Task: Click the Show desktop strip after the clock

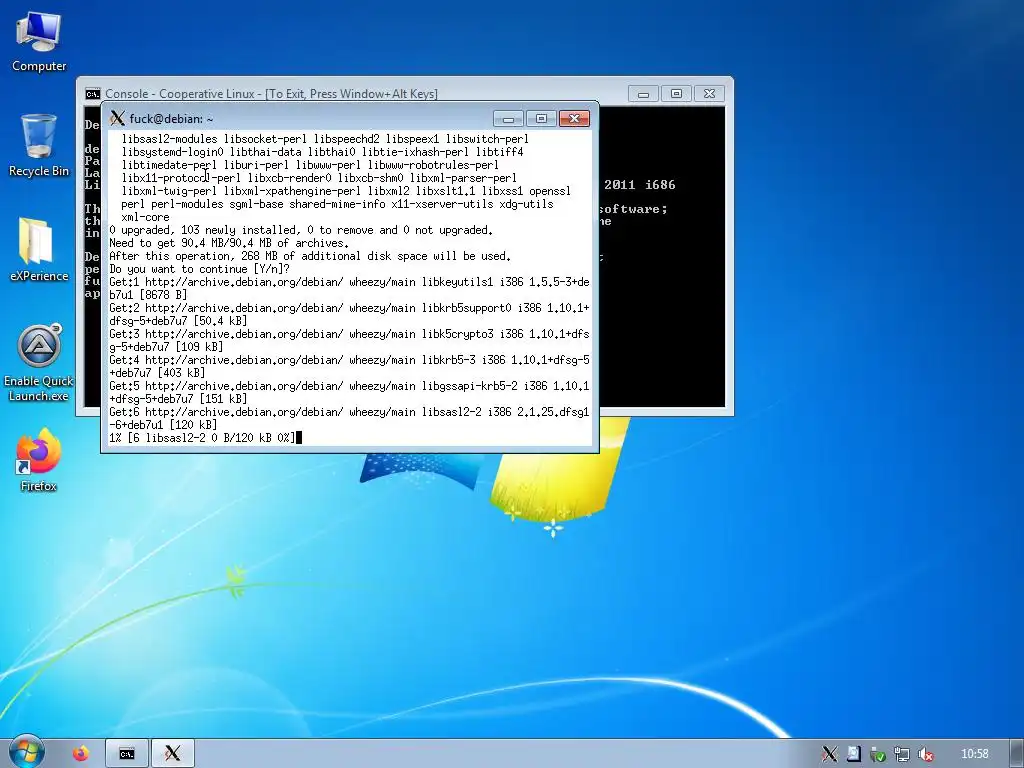Action: coord(1019,754)
